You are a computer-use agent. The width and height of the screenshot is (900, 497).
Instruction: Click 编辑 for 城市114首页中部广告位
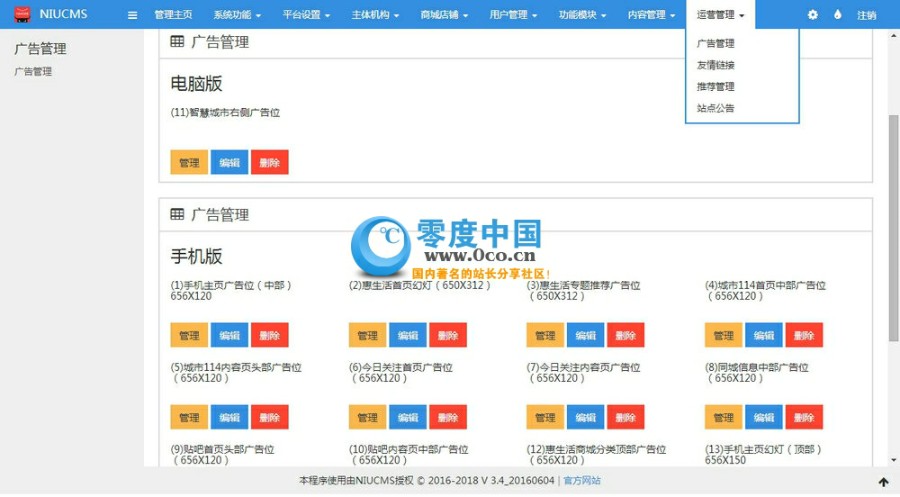click(764, 335)
